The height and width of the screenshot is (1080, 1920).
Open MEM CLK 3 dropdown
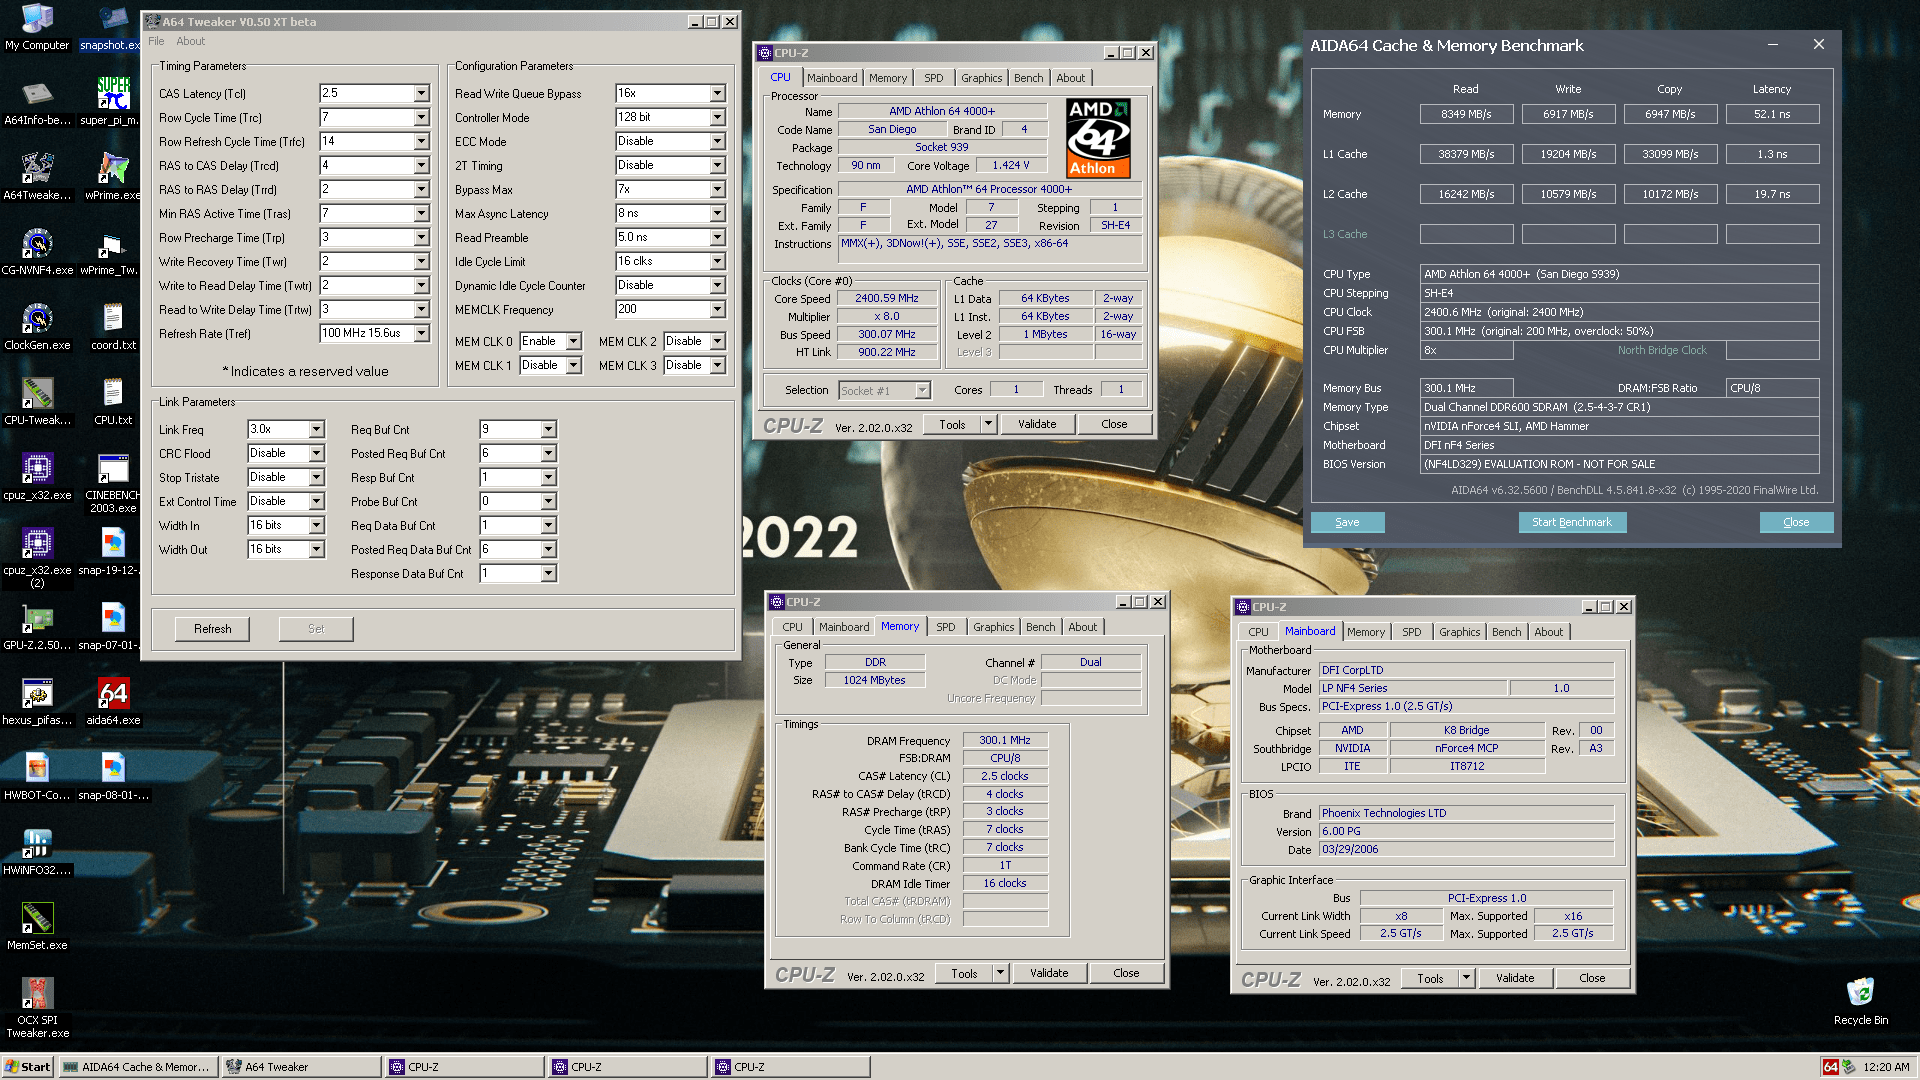coord(717,365)
